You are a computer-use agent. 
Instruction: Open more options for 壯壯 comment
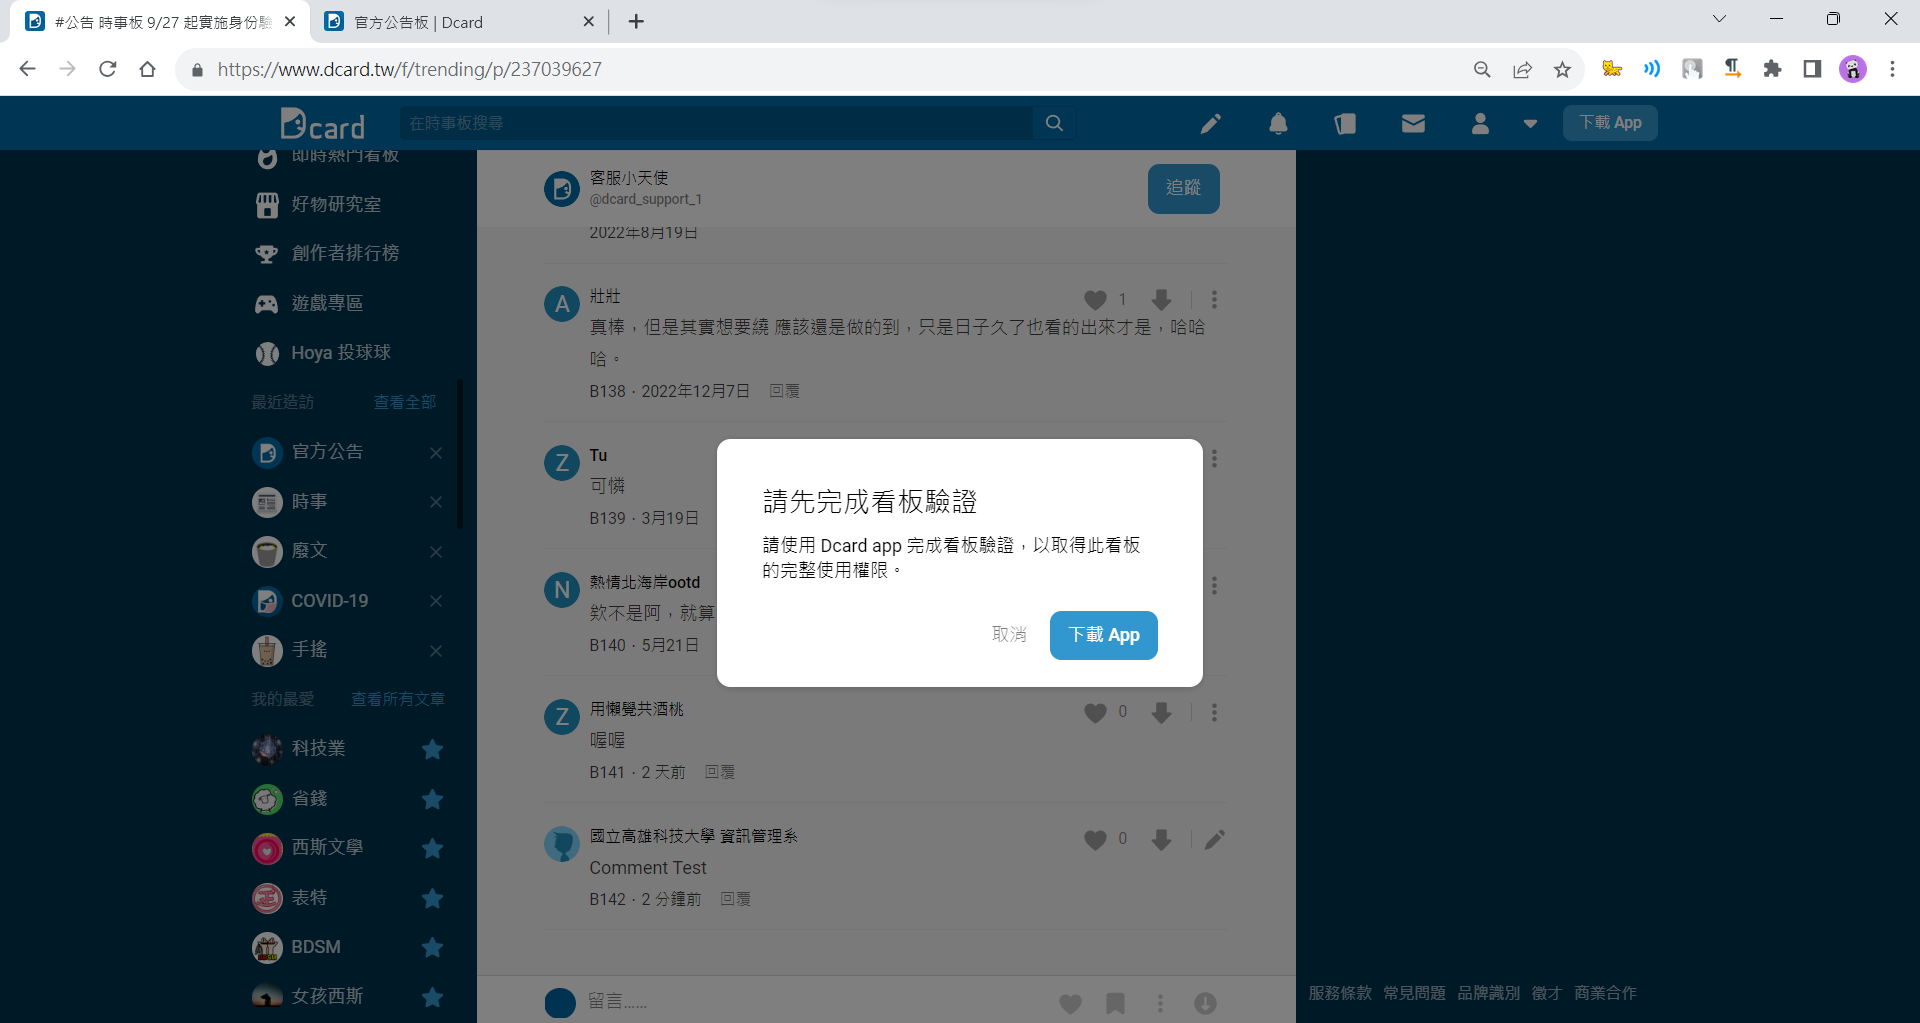pyautogui.click(x=1214, y=299)
